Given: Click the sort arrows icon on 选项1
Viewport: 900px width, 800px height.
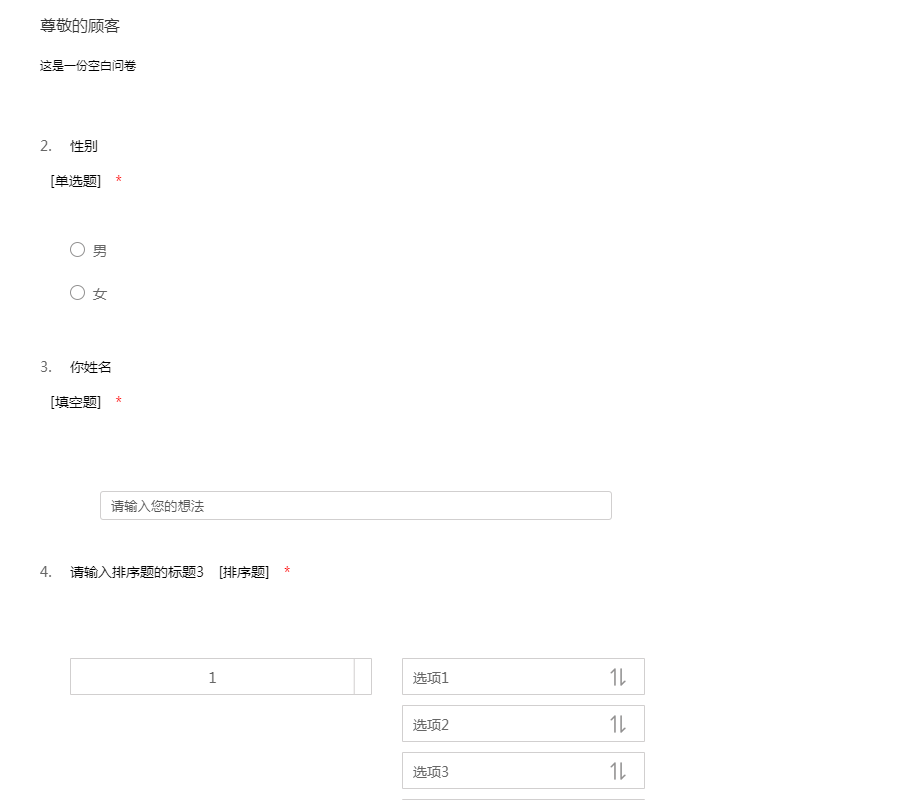Looking at the screenshot, I should [x=618, y=677].
